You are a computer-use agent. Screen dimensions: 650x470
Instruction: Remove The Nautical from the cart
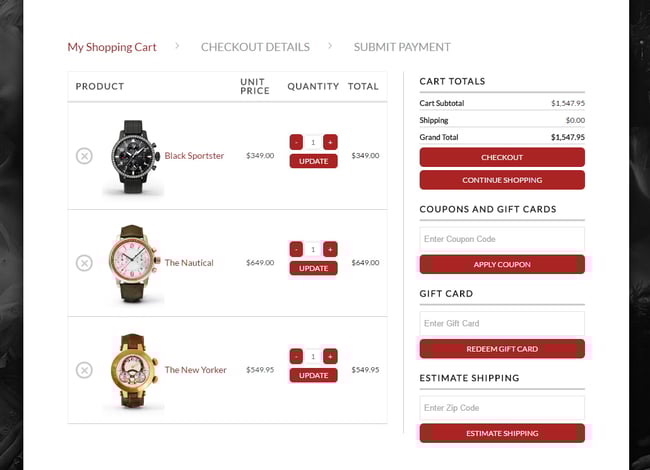(84, 263)
